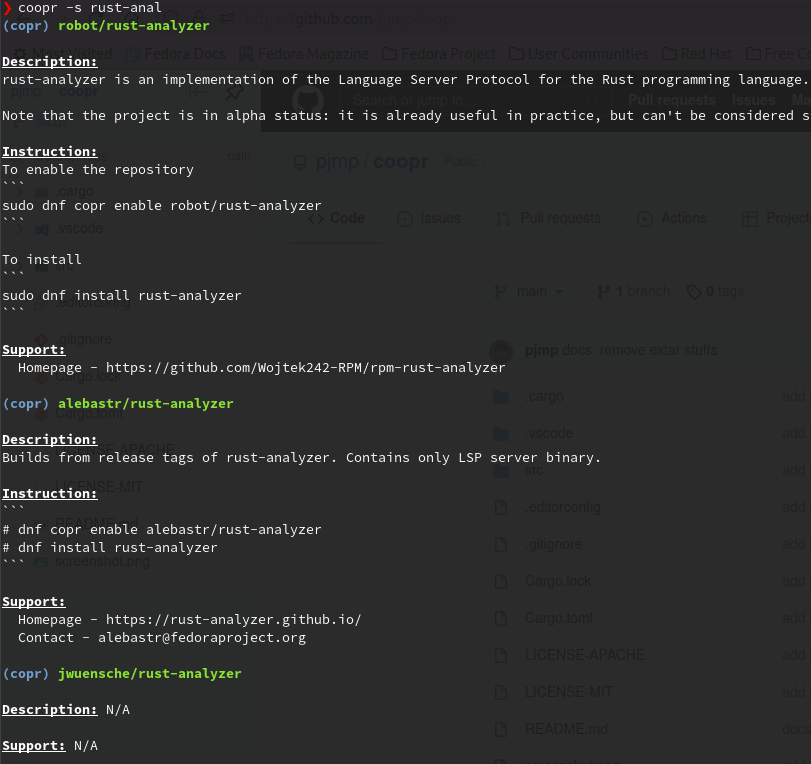This screenshot has width=811, height=764.
Task: Open README.md in main file list
Action: point(566,729)
